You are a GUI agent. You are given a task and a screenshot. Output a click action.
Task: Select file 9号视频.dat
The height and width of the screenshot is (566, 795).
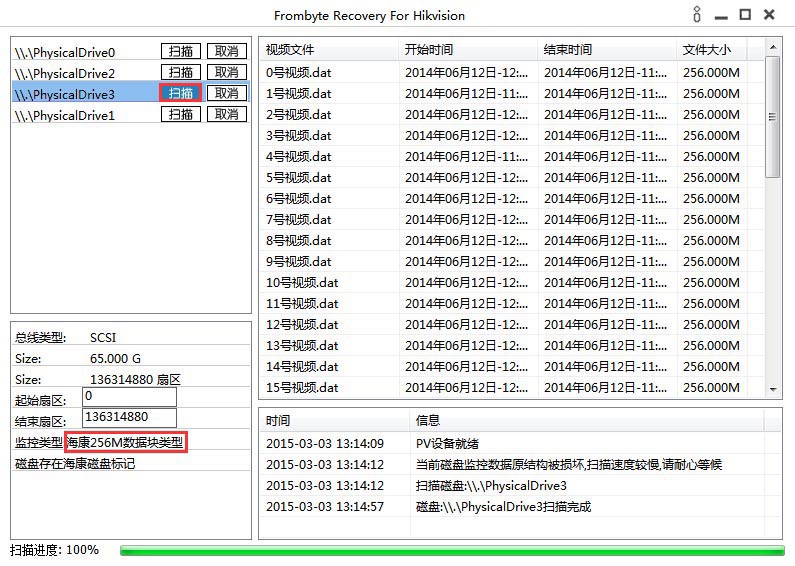[x=299, y=262]
